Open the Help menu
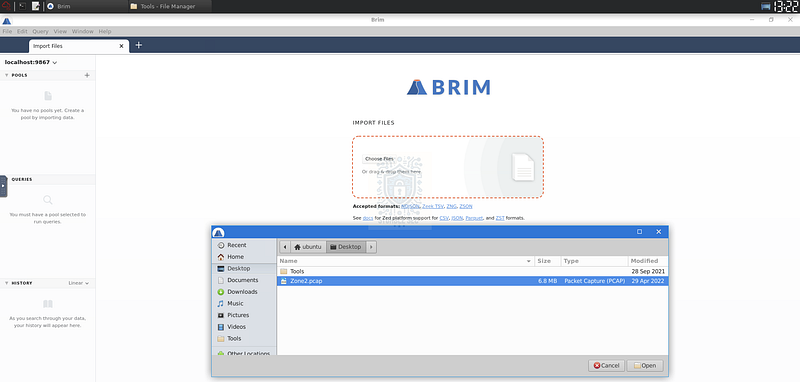Viewport: 800px width, 382px height. point(105,31)
